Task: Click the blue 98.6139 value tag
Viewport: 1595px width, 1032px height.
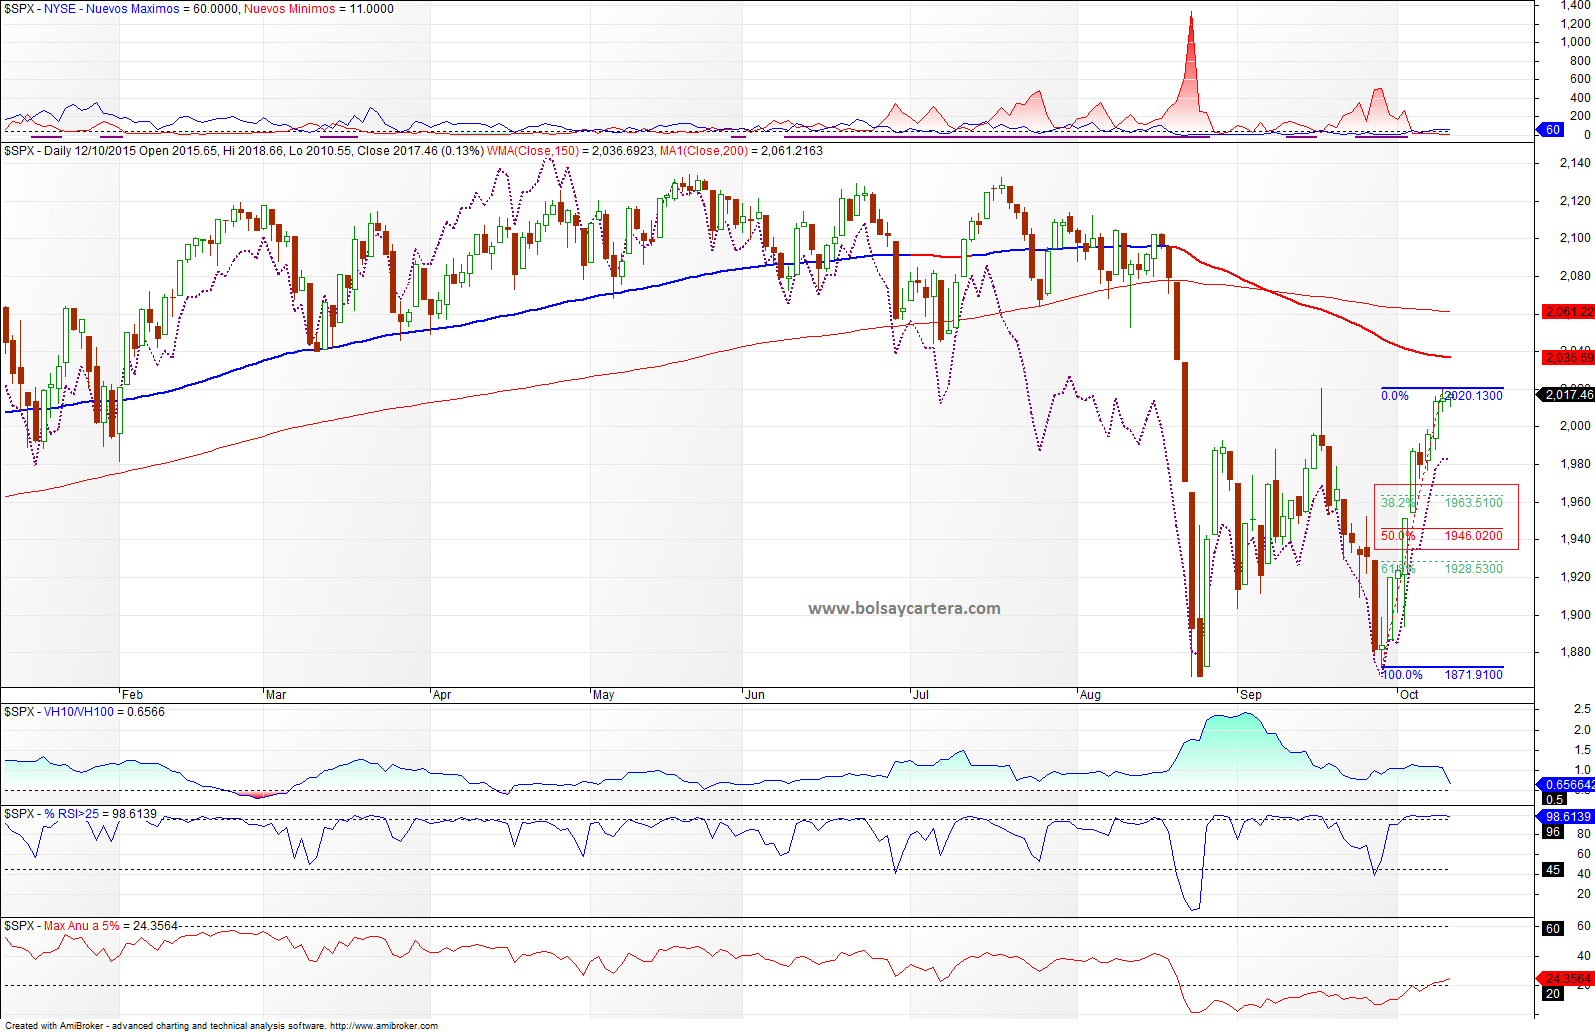Action: point(1565,817)
